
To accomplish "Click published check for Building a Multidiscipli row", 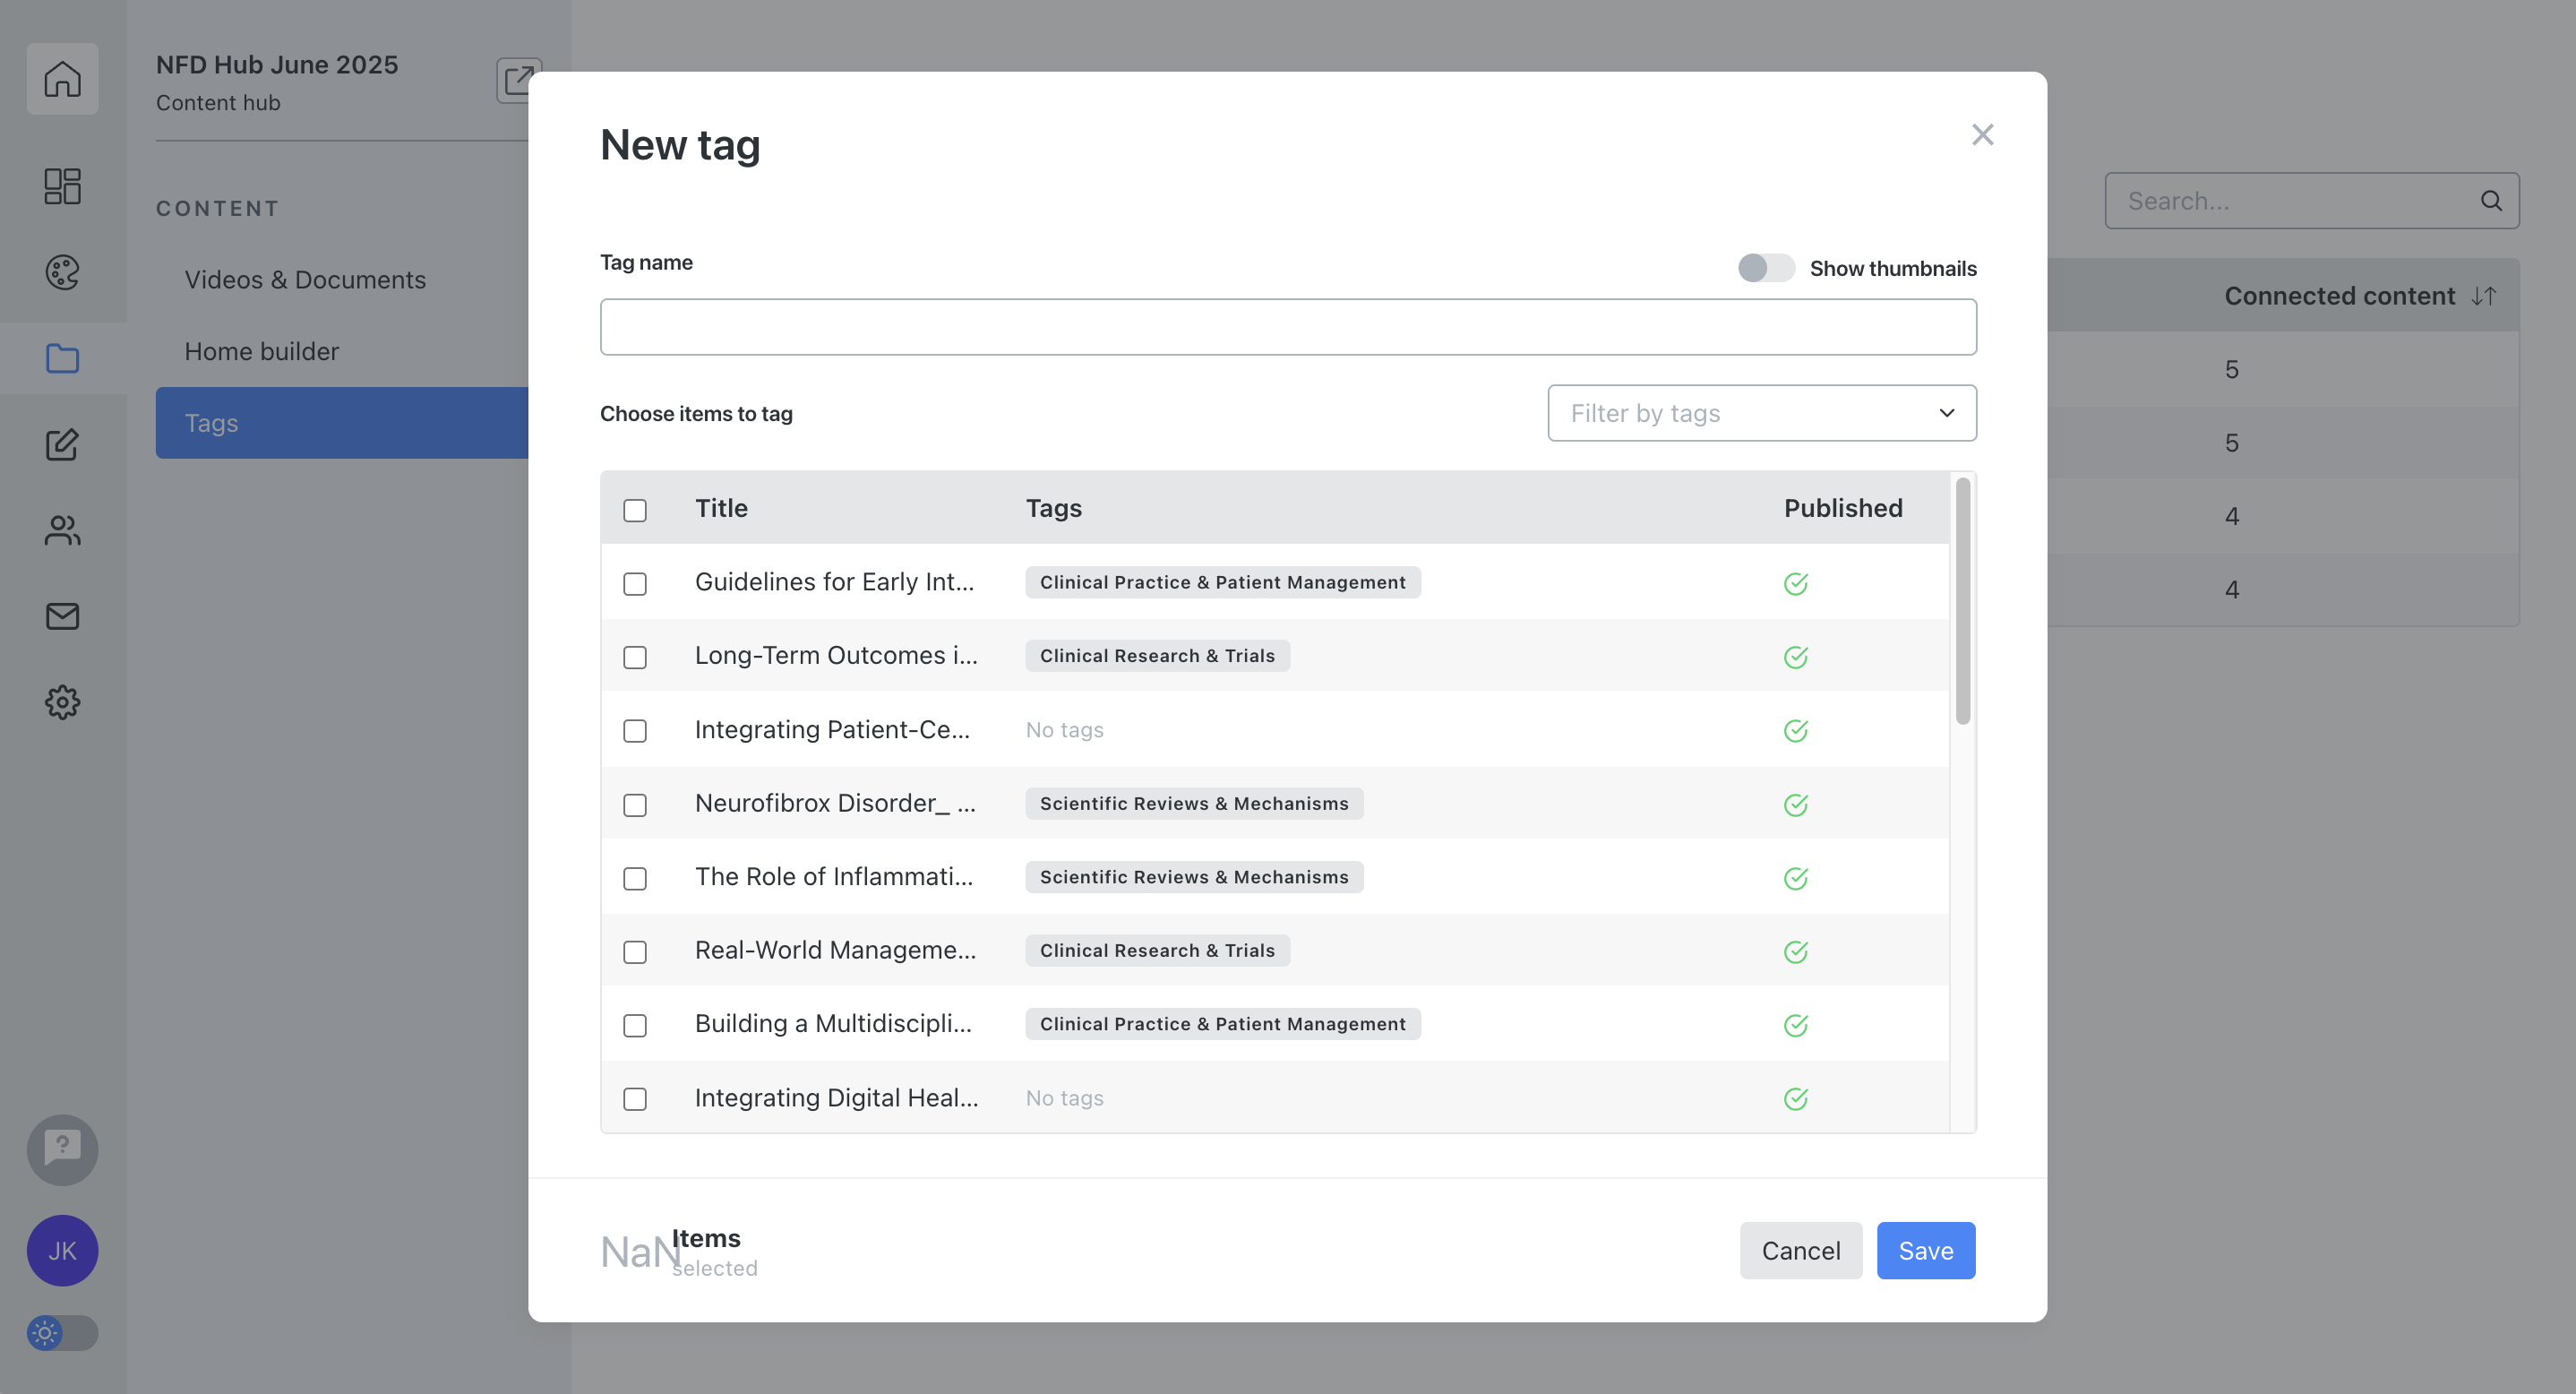I will (1795, 1025).
